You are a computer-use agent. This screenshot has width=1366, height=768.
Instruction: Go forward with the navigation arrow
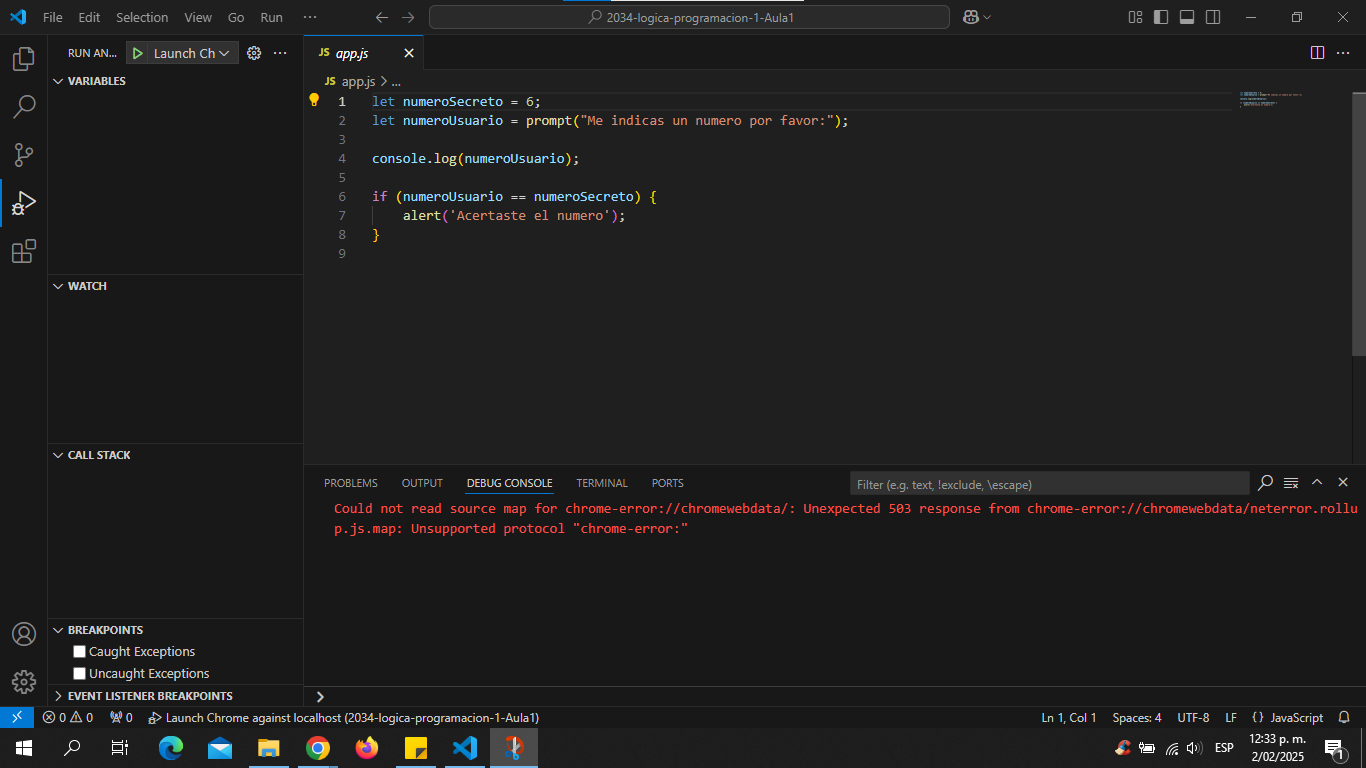(407, 17)
